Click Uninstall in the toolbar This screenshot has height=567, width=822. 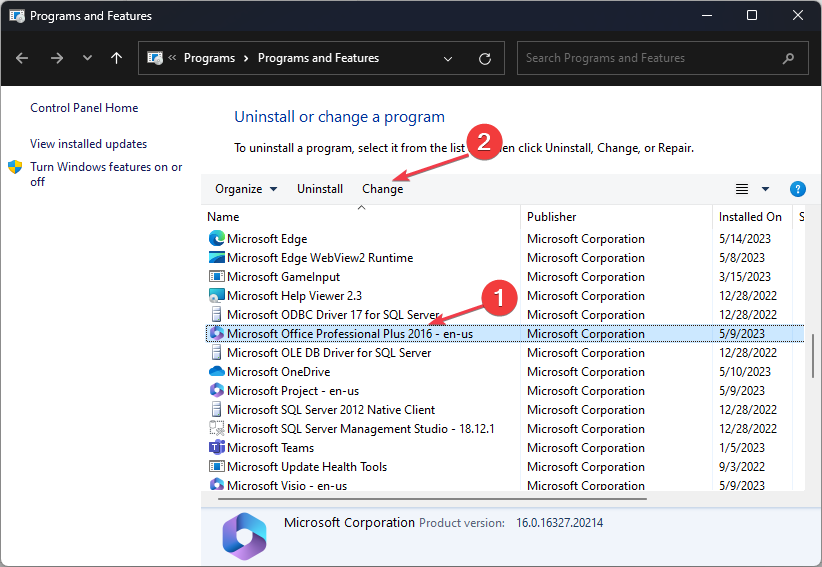[x=320, y=189]
